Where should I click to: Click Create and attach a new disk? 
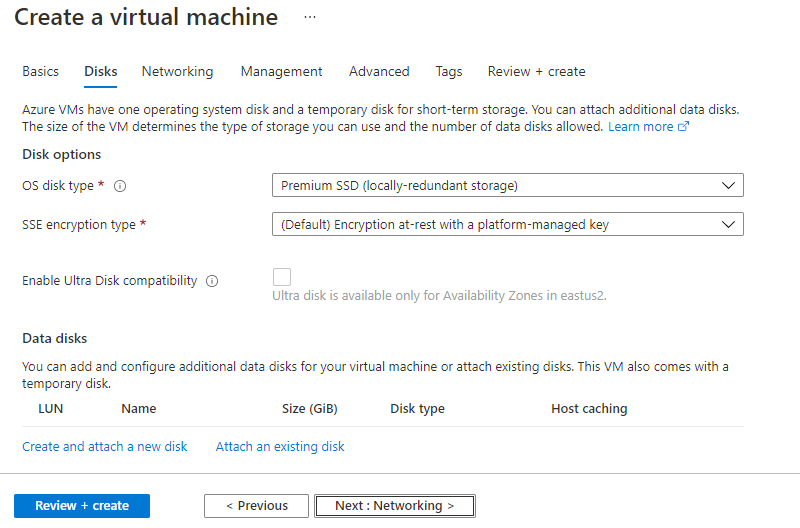pyautogui.click(x=105, y=446)
